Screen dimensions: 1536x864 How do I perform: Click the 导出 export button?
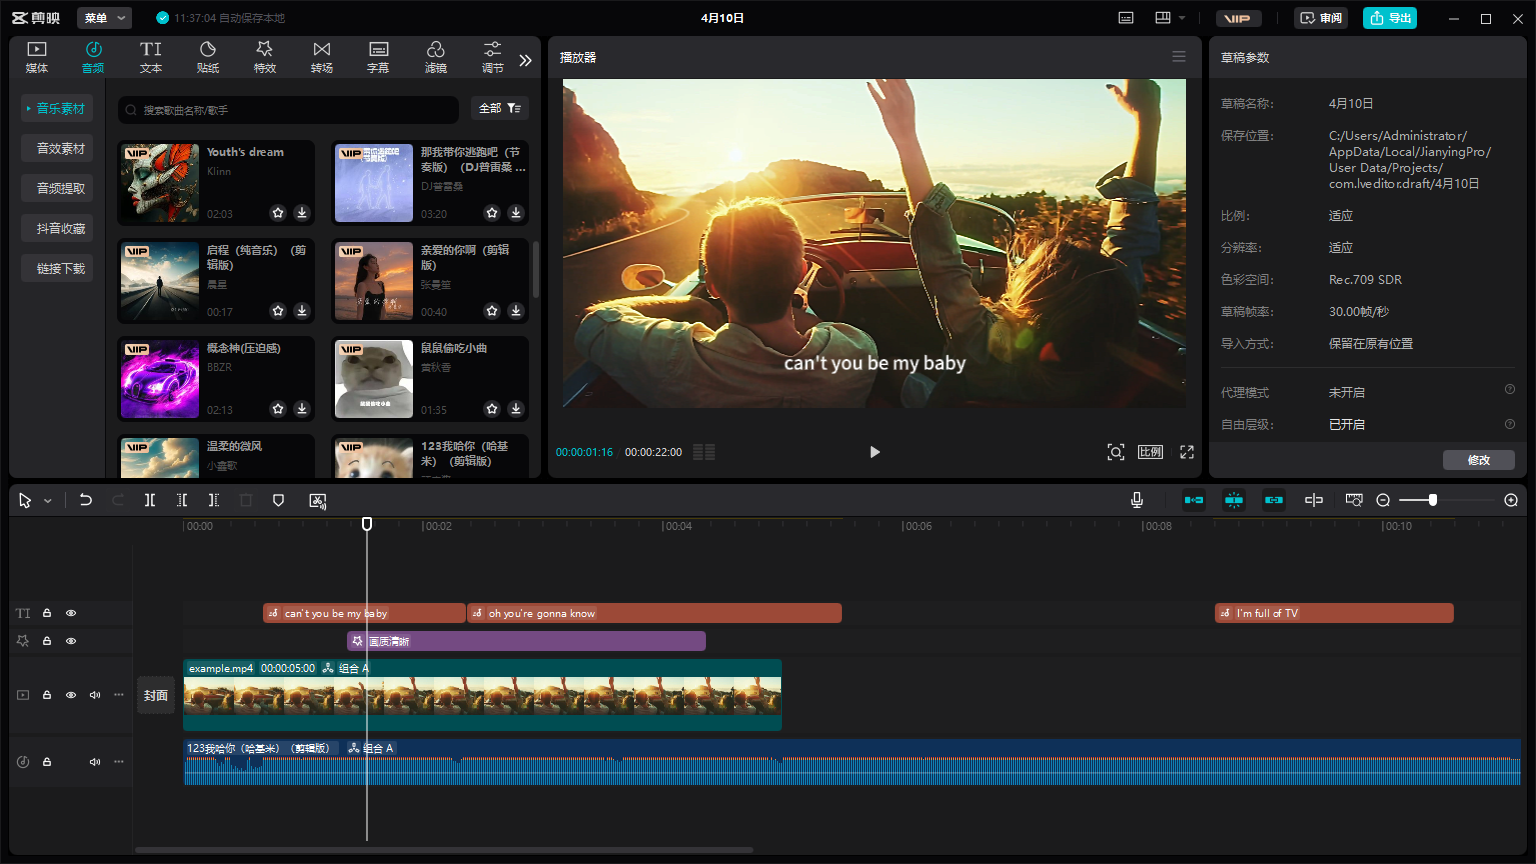(x=1390, y=18)
